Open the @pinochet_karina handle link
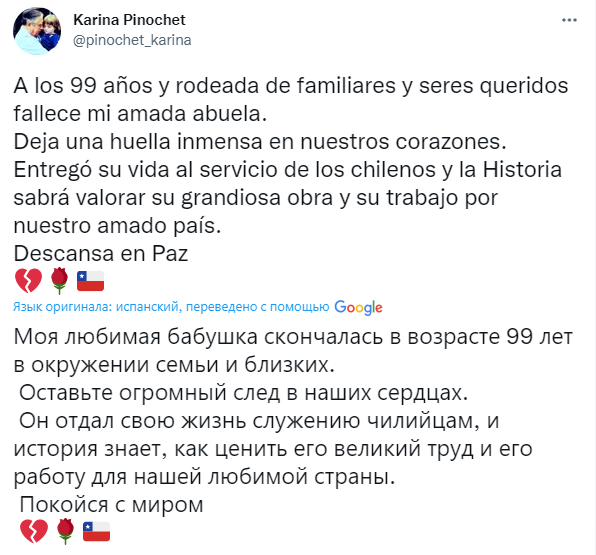The height and width of the screenshot is (555, 596). tap(132, 40)
